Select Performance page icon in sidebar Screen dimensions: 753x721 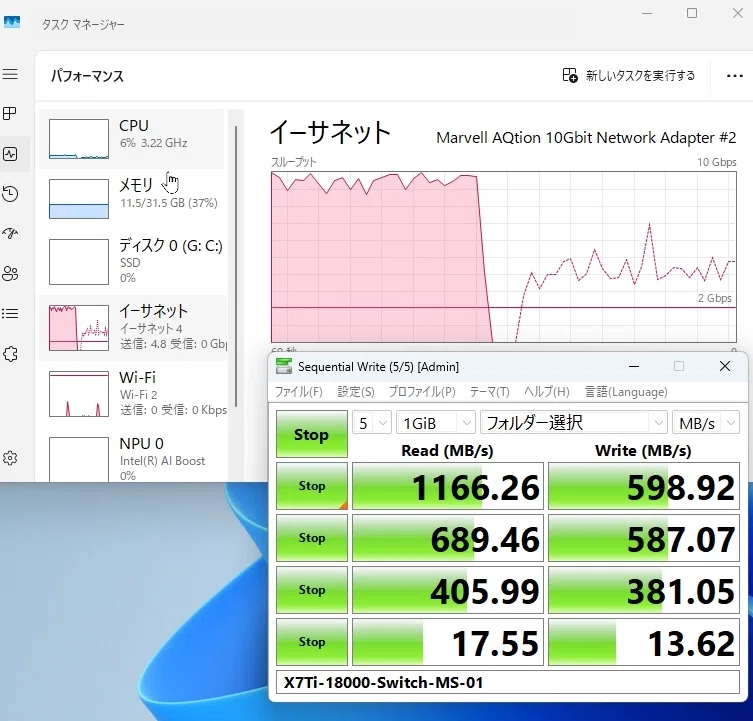pyautogui.click(x=10, y=154)
